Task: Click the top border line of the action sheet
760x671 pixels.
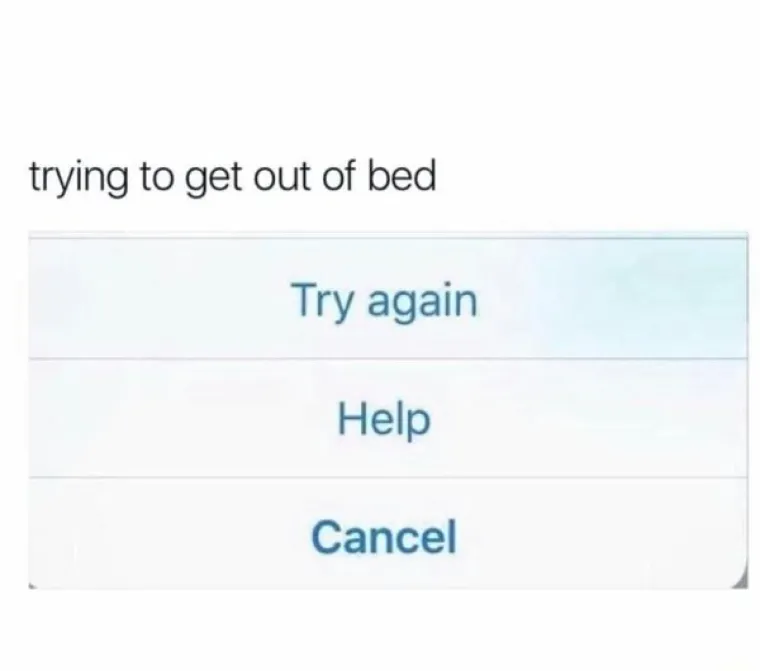Action: [x=388, y=237]
